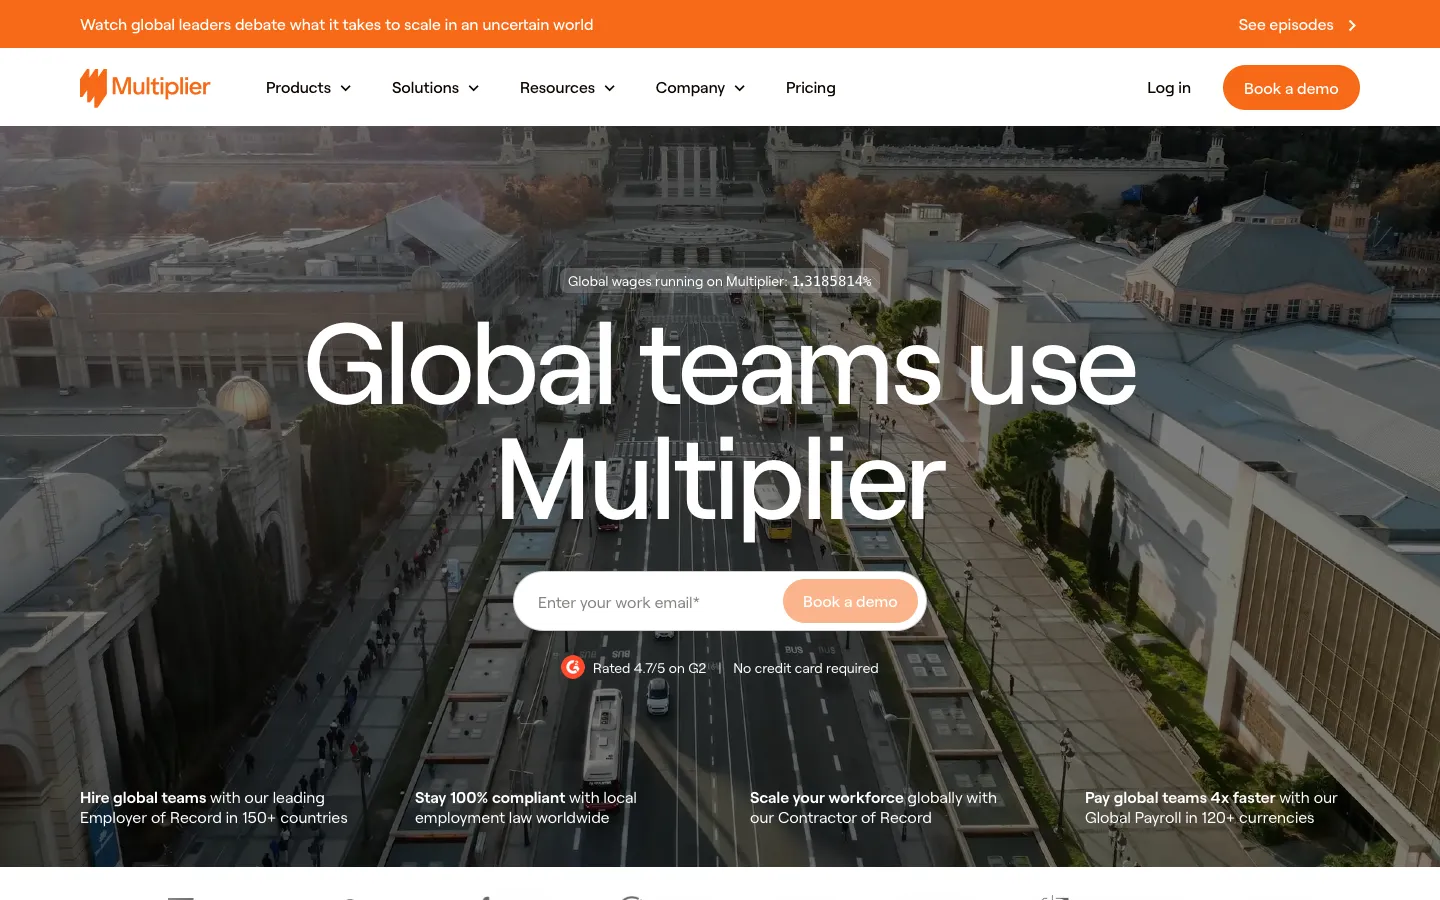This screenshot has width=1440, height=900.
Task: Click See episodes in the orange banner
Action: 1286,25
